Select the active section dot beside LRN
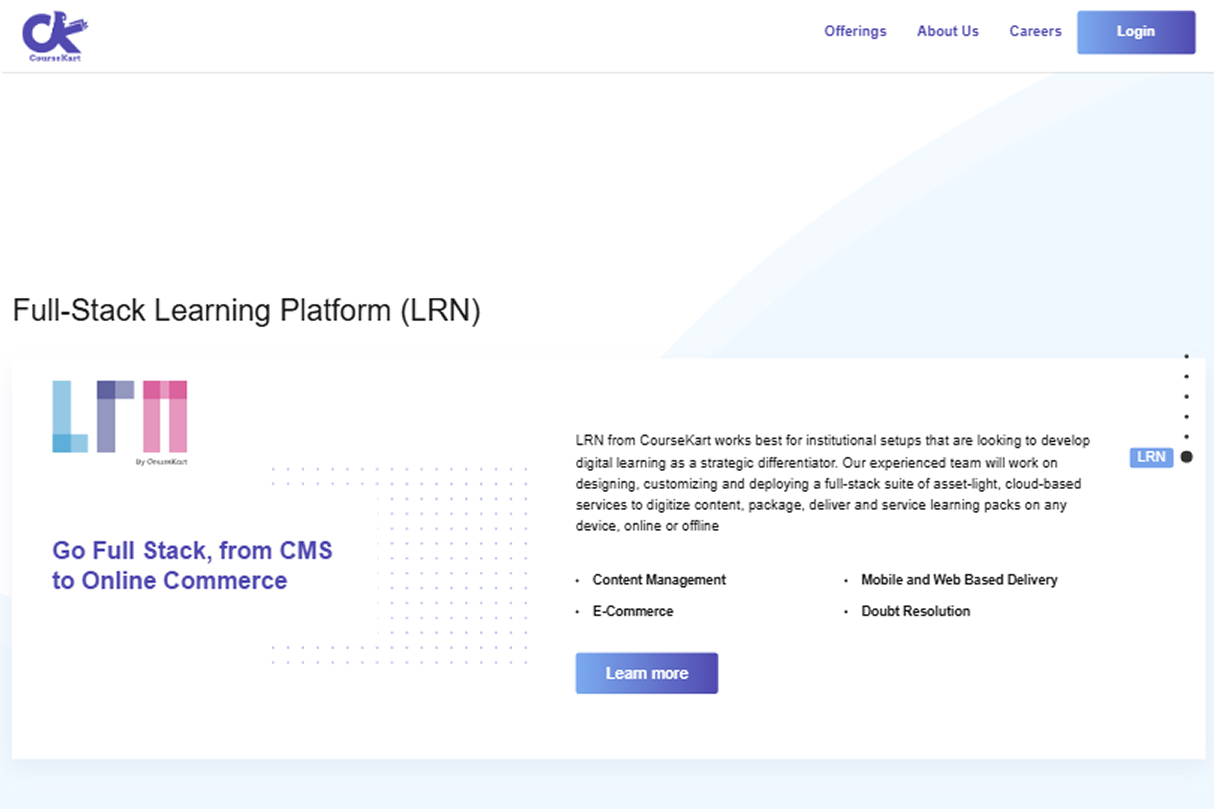This screenshot has height=810, width=1214. pyautogui.click(x=1186, y=457)
